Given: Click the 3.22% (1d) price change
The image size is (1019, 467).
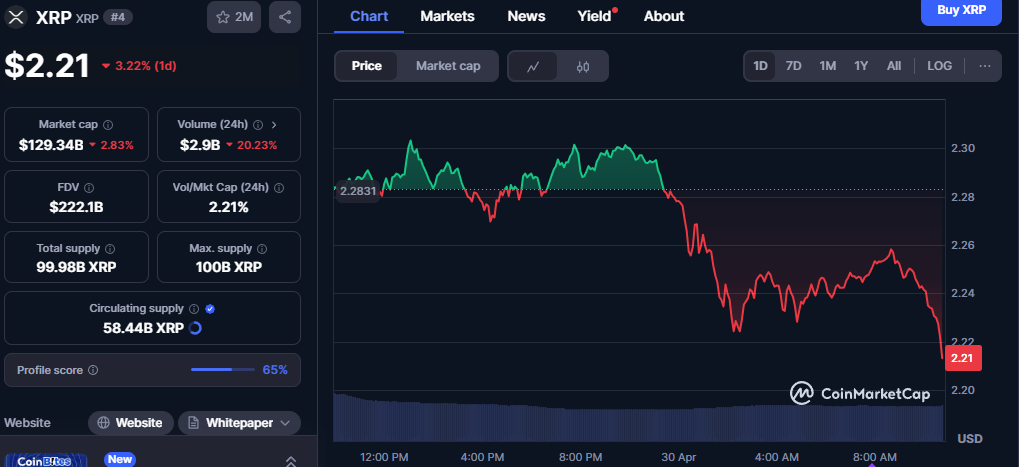Looking at the screenshot, I should coord(139,66).
